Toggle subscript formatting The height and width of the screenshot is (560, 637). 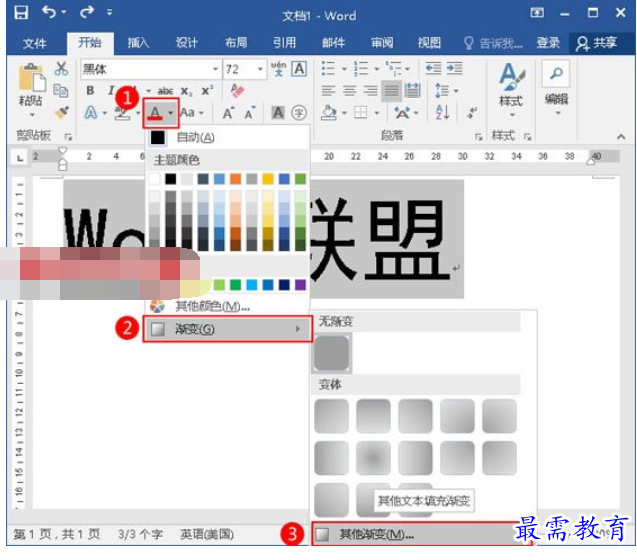pyautogui.click(x=186, y=91)
